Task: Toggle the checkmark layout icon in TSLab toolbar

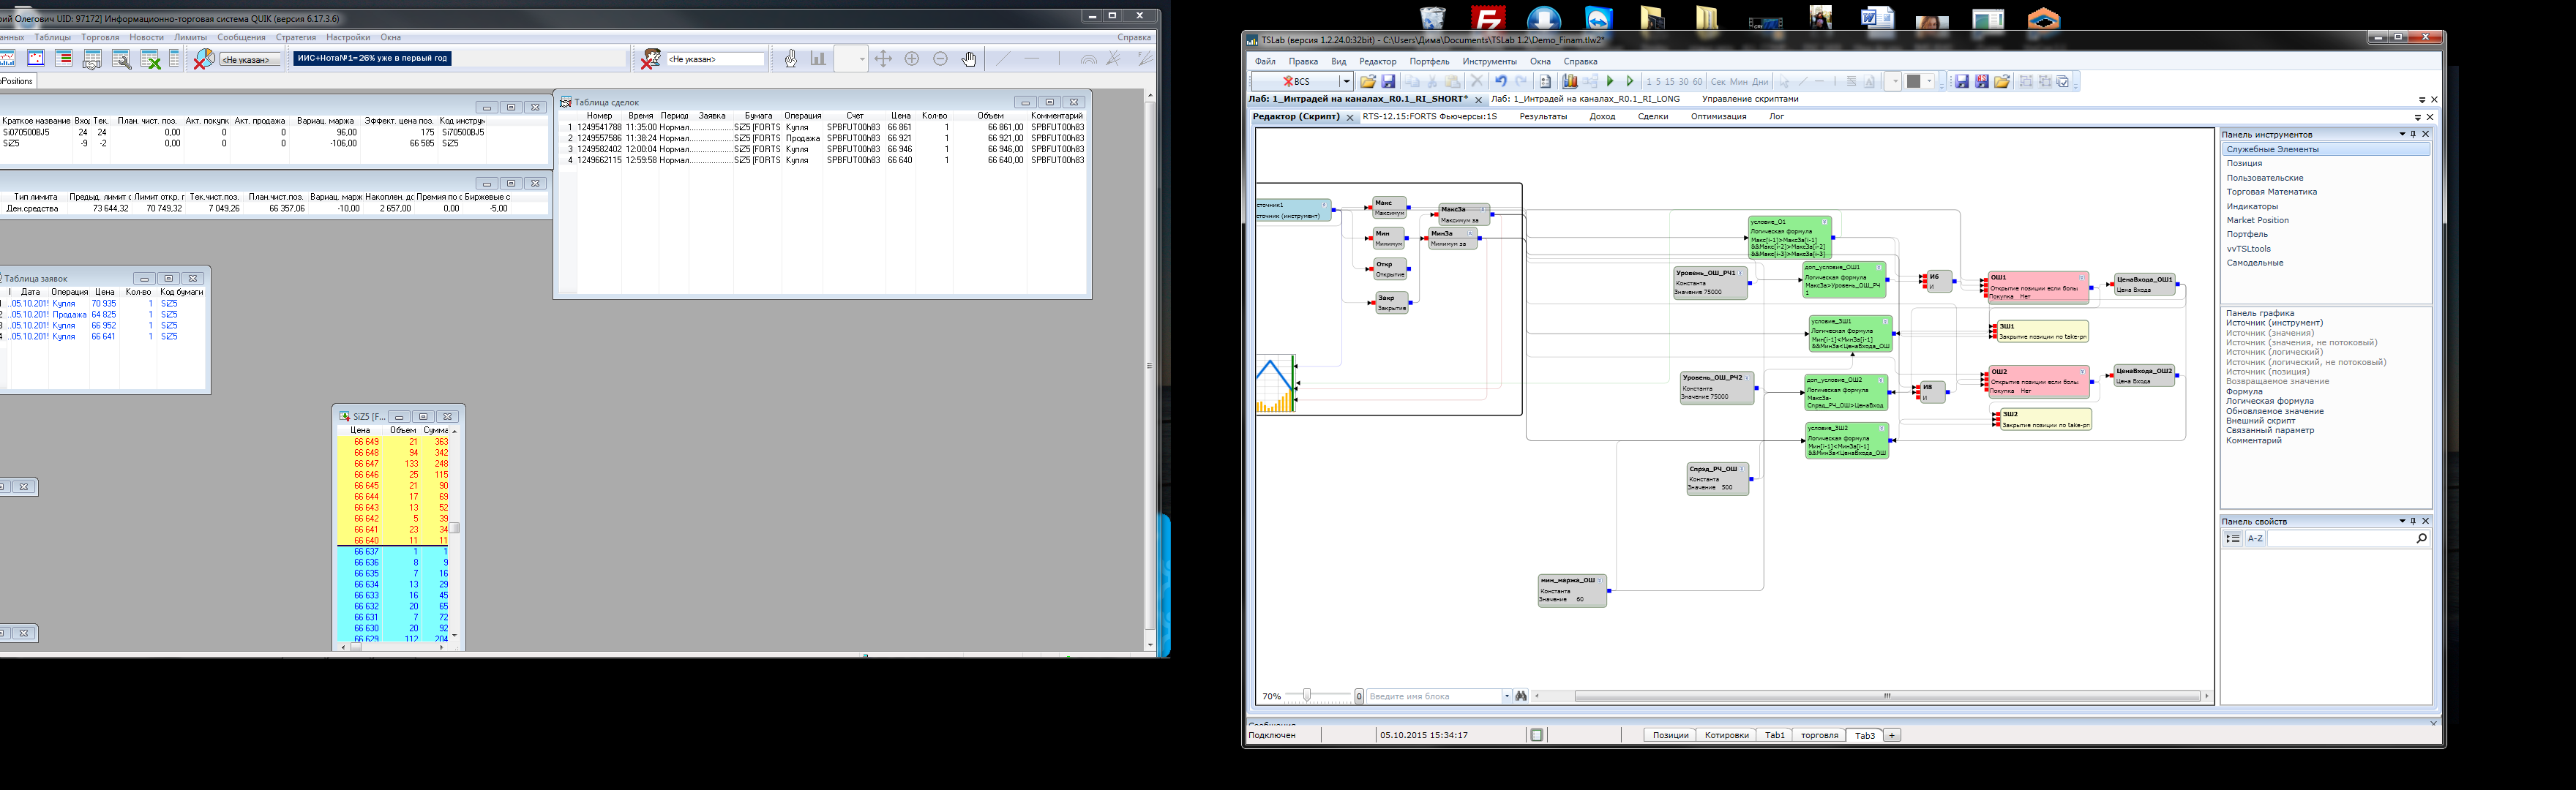Action: pos(2063,81)
